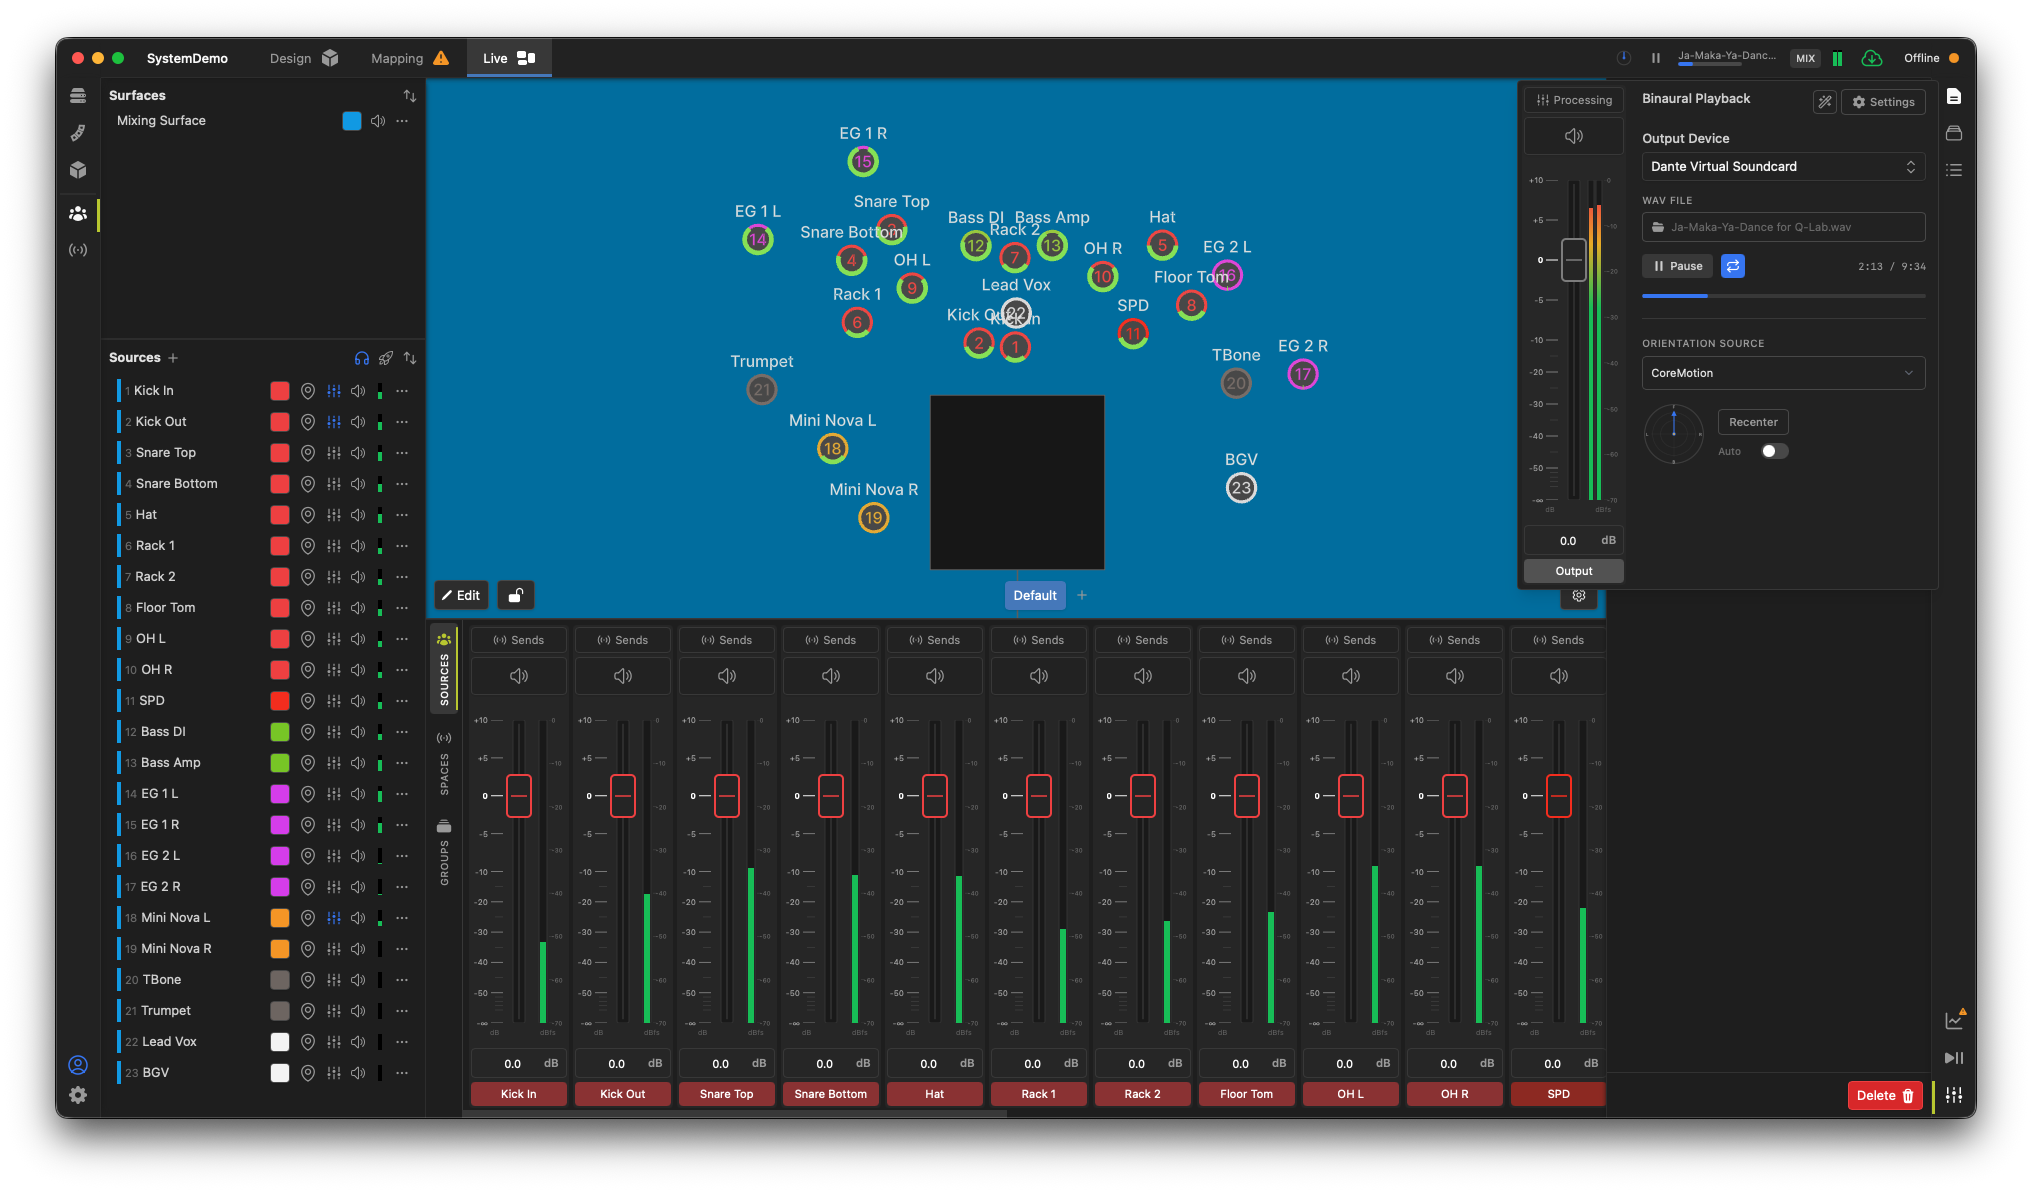
Task: Click the Edit button on the stage view
Action: 461,595
